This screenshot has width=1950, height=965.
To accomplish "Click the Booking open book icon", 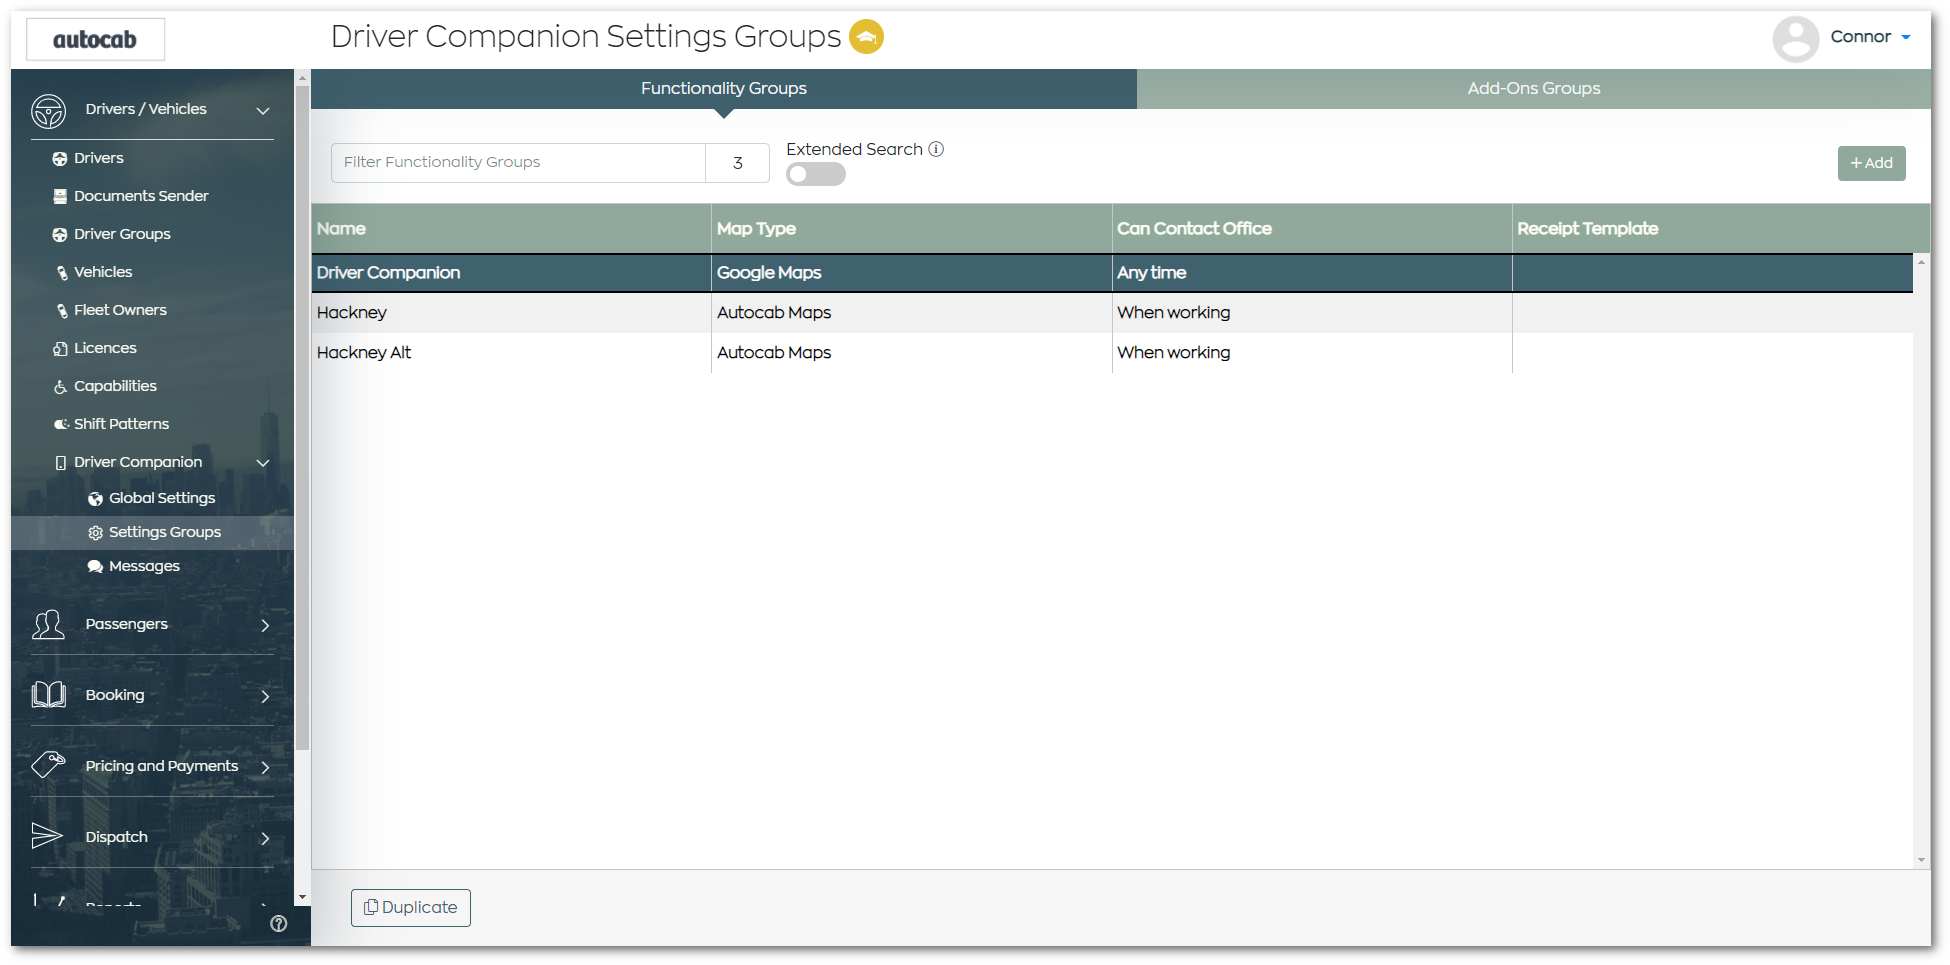I will click(x=48, y=695).
